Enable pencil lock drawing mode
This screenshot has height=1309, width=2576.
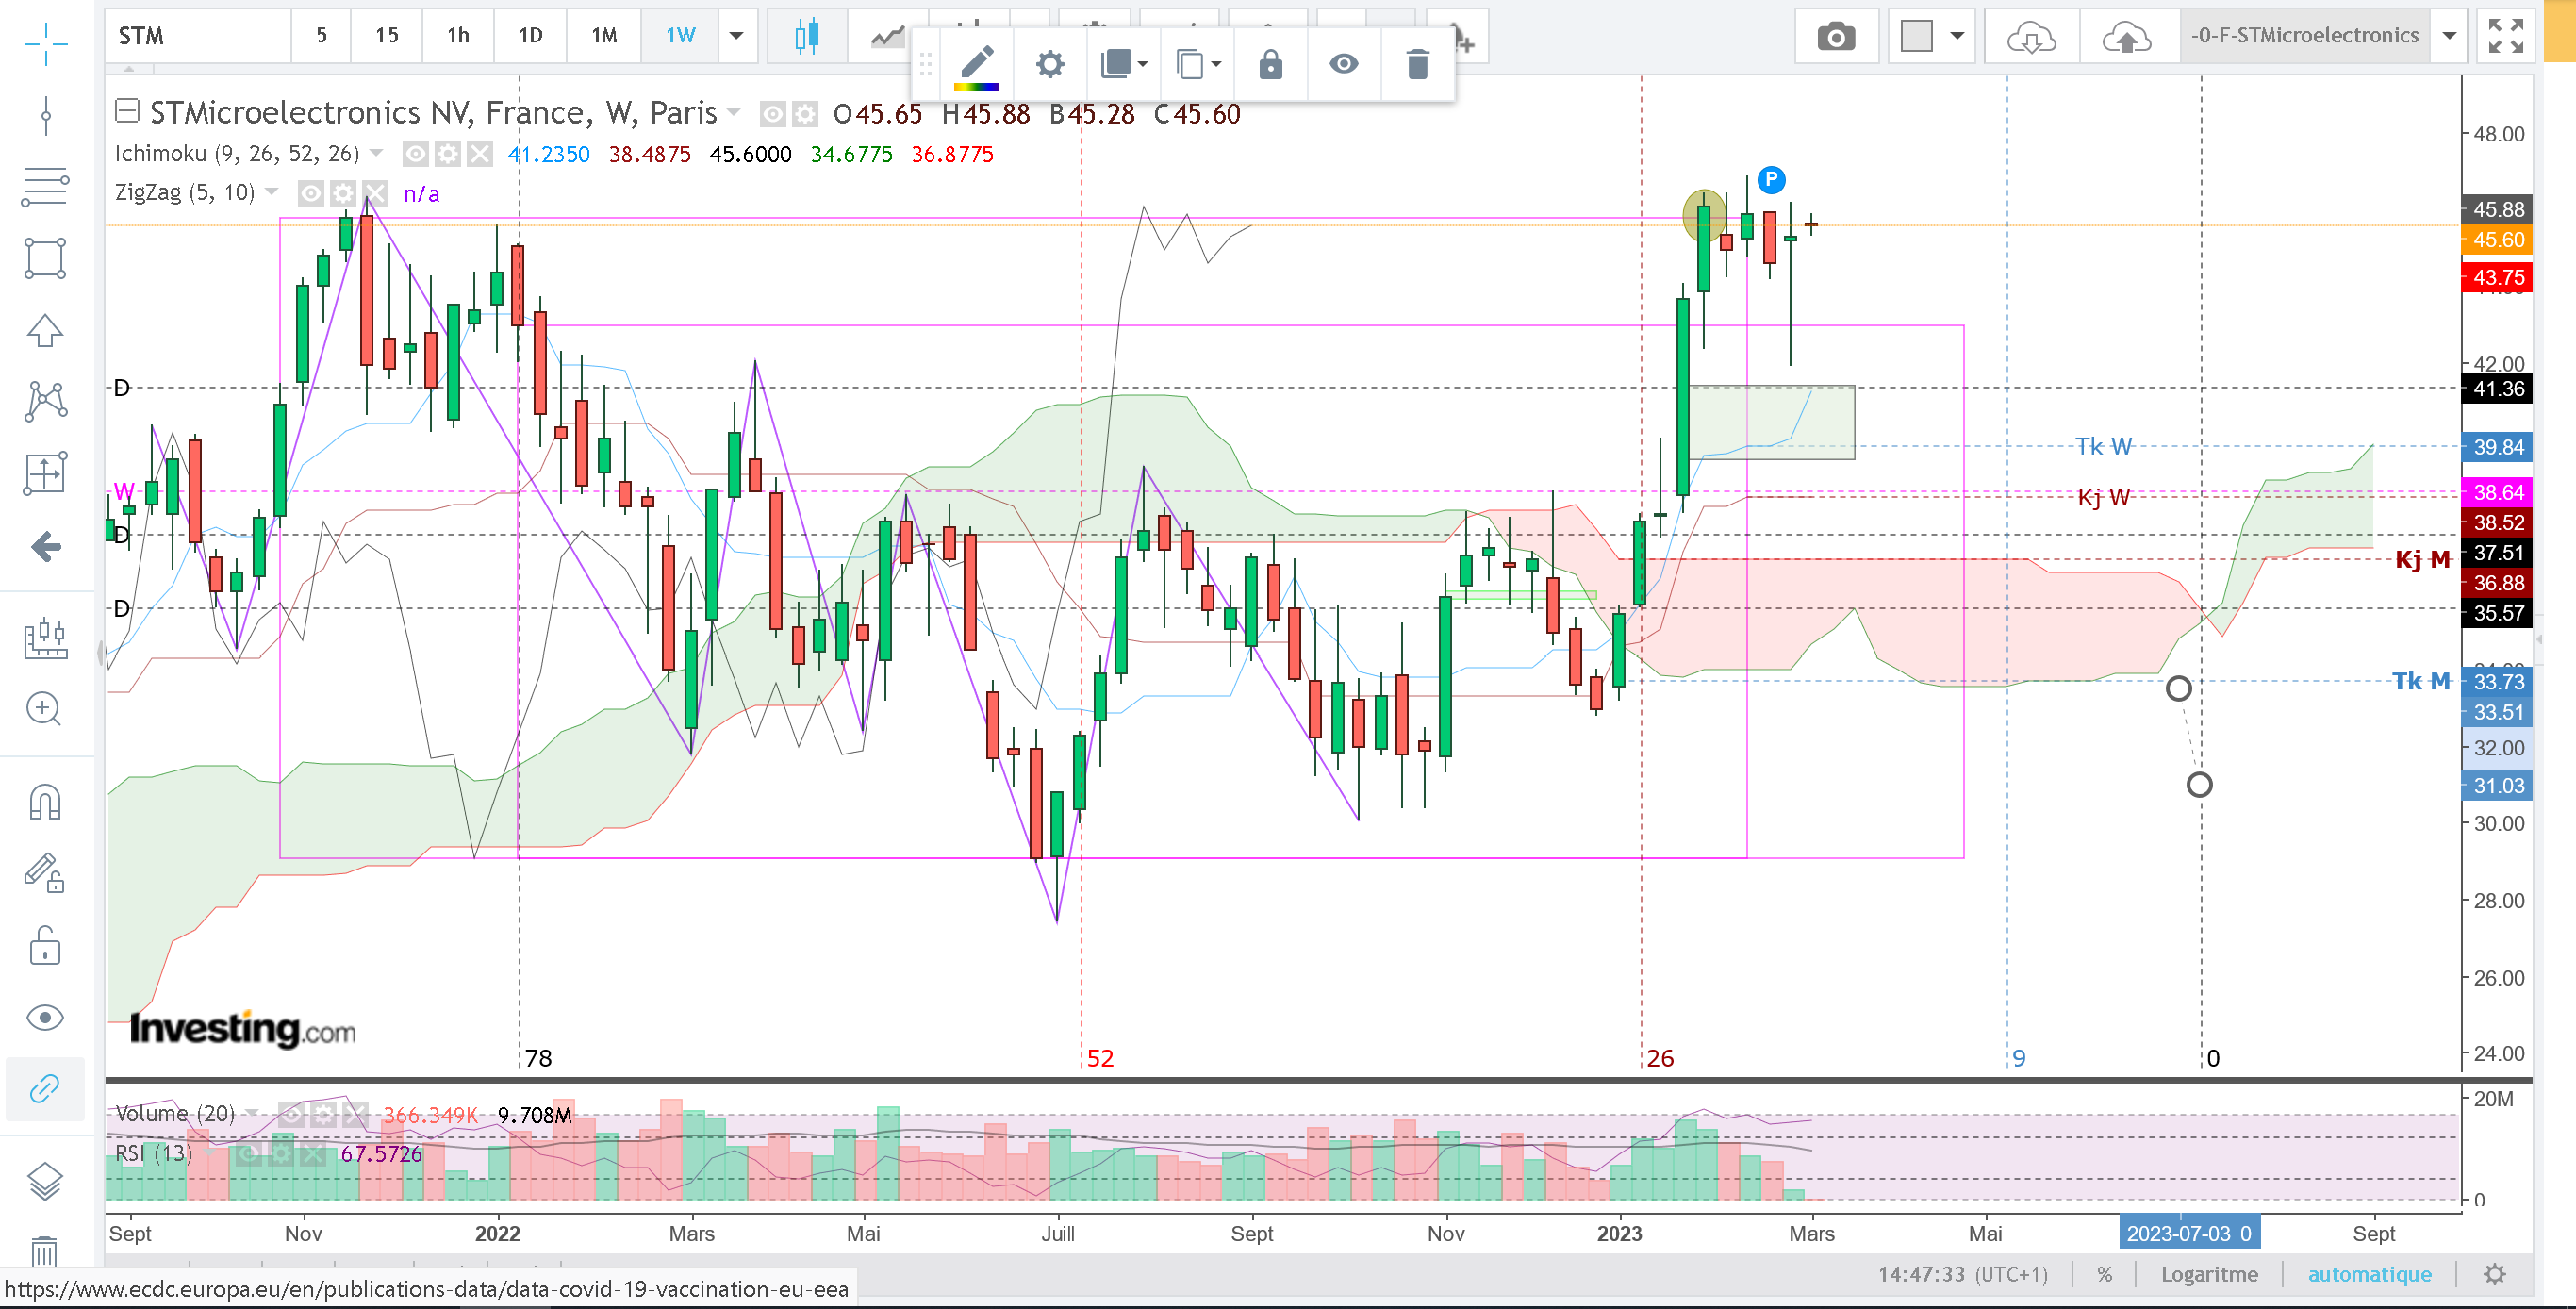point(45,873)
